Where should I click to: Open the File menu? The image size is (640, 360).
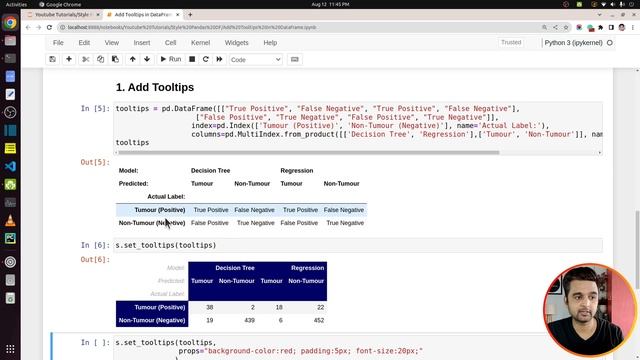pos(58,42)
